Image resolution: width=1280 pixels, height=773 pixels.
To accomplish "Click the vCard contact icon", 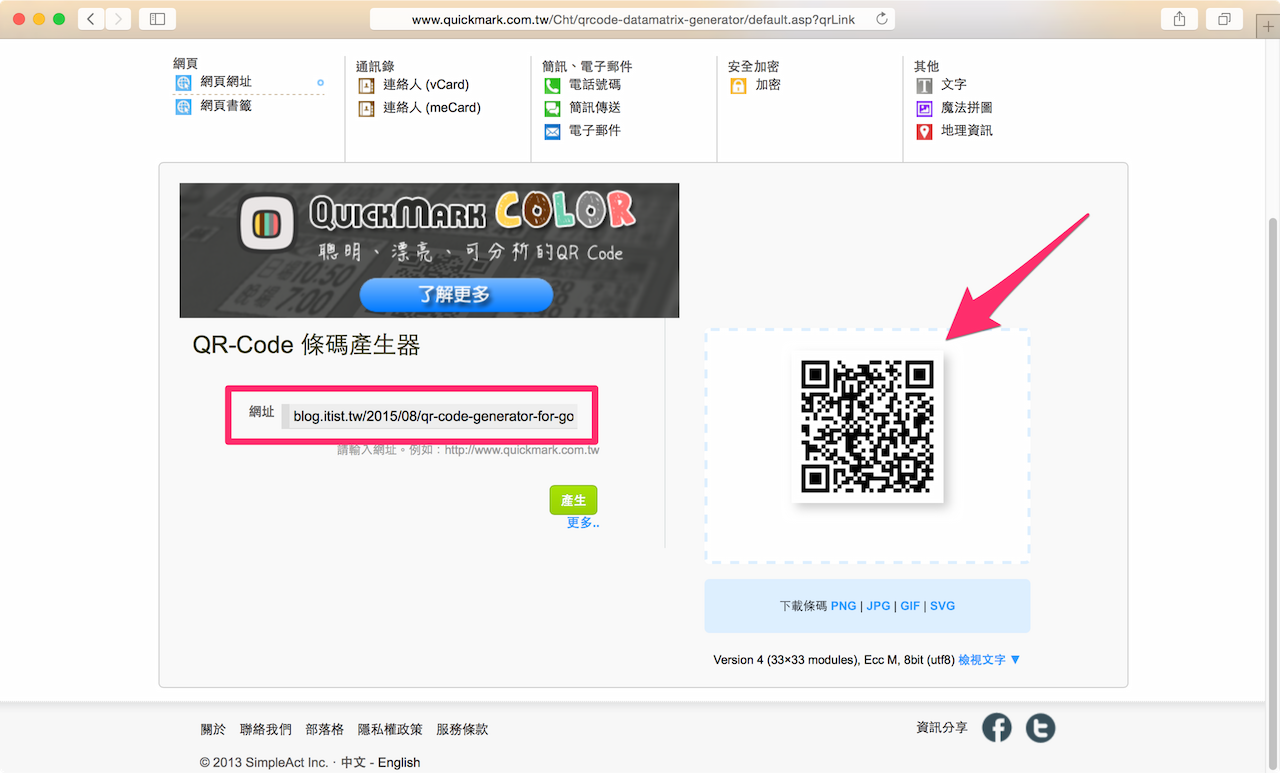I will (366, 85).
